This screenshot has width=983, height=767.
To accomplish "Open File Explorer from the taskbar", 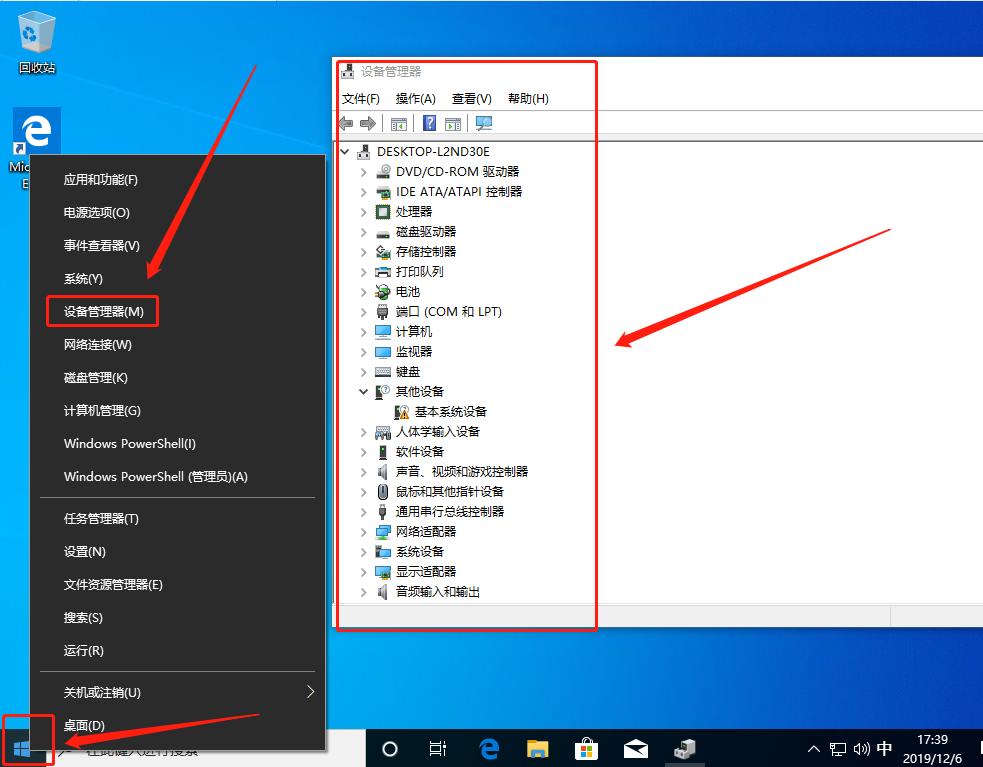I will click(x=537, y=748).
